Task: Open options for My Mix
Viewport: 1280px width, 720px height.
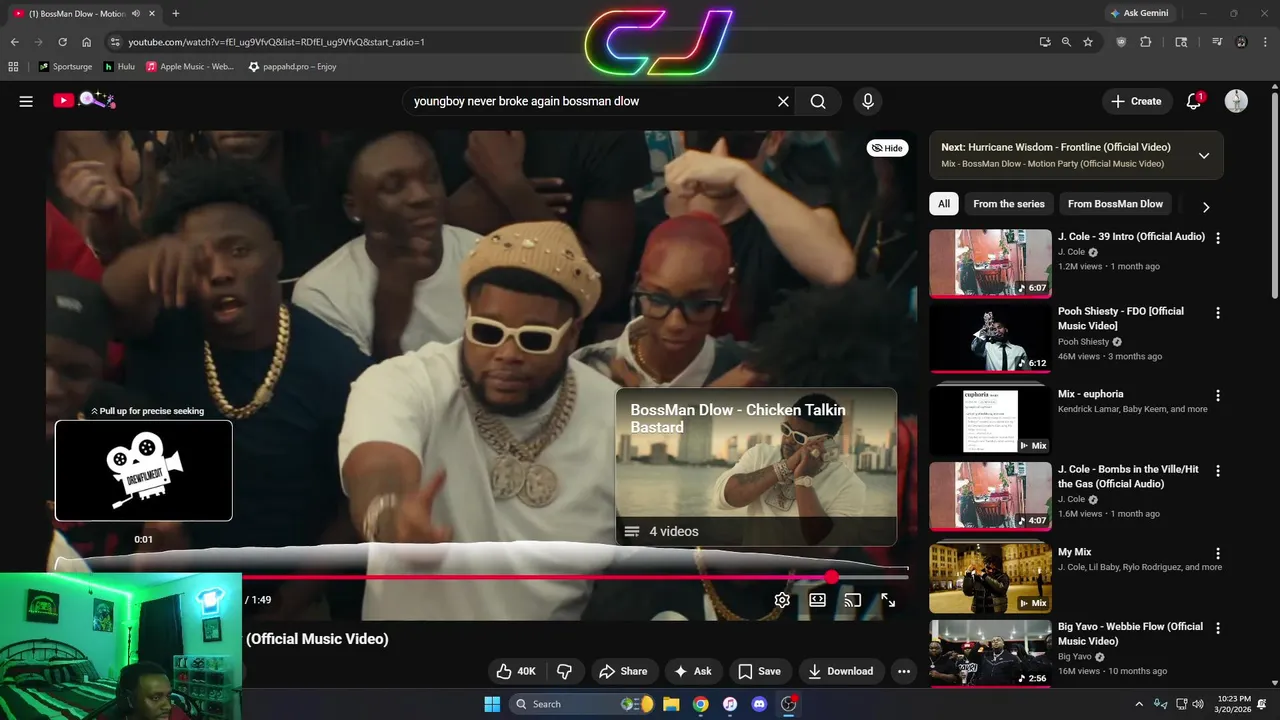Action: click(x=1218, y=553)
